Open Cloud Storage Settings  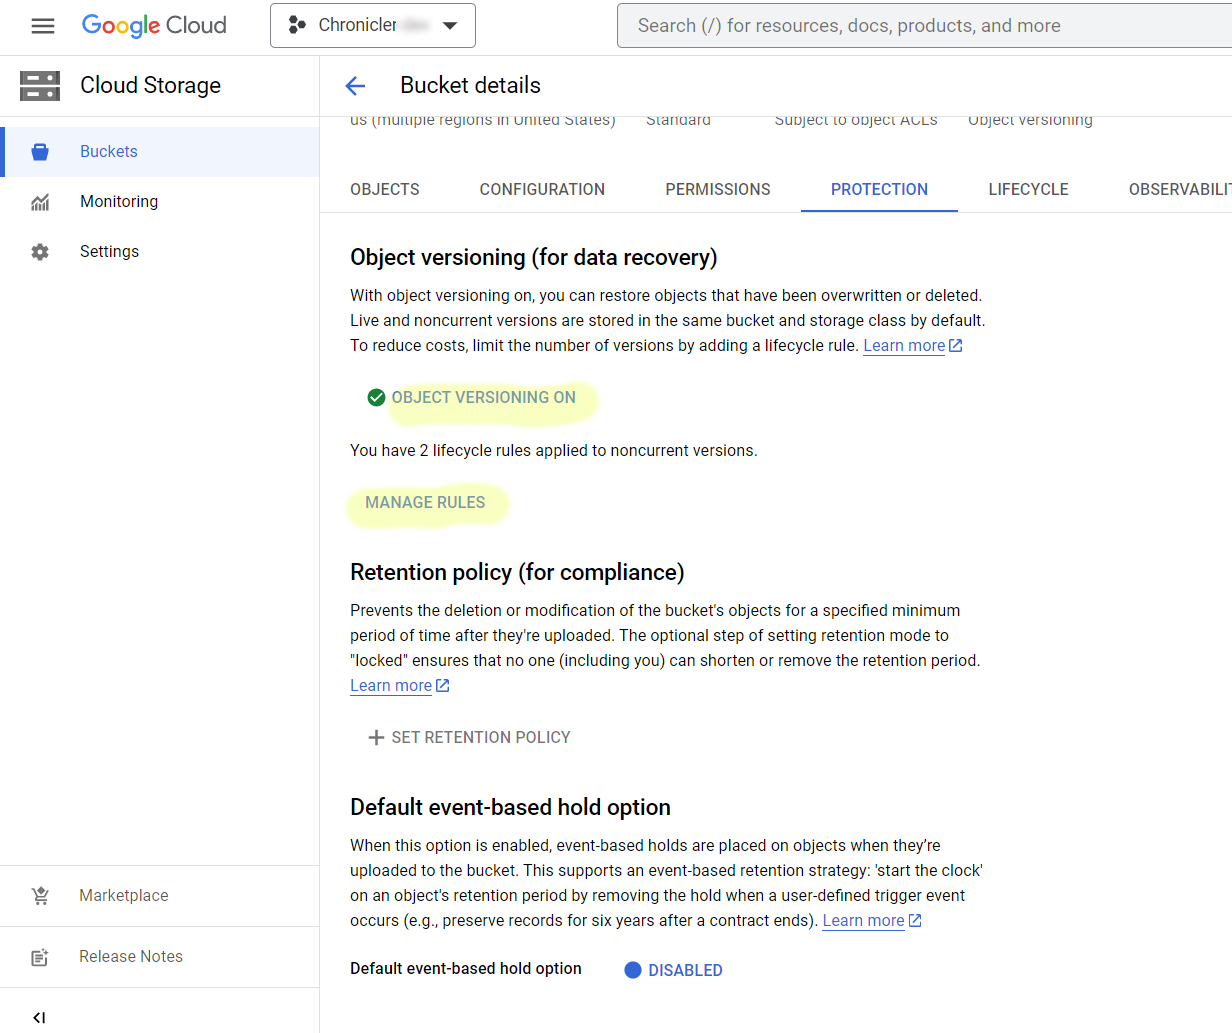[109, 251]
